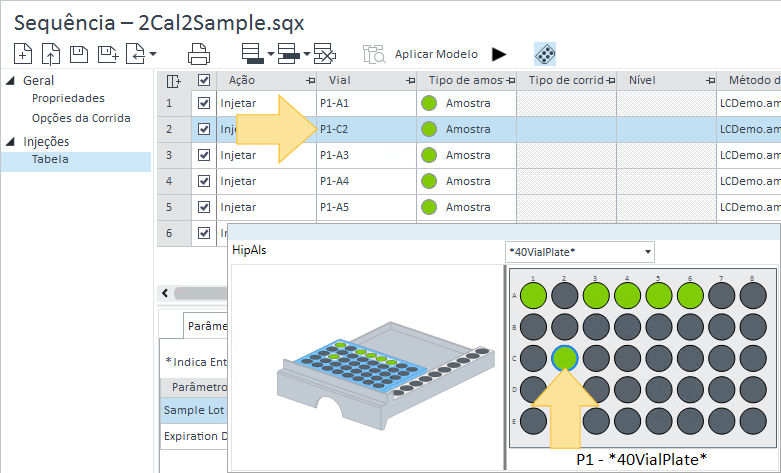The height and width of the screenshot is (473, 781).
Task: Click the run sequence play arrow
Action: point(499,54)
